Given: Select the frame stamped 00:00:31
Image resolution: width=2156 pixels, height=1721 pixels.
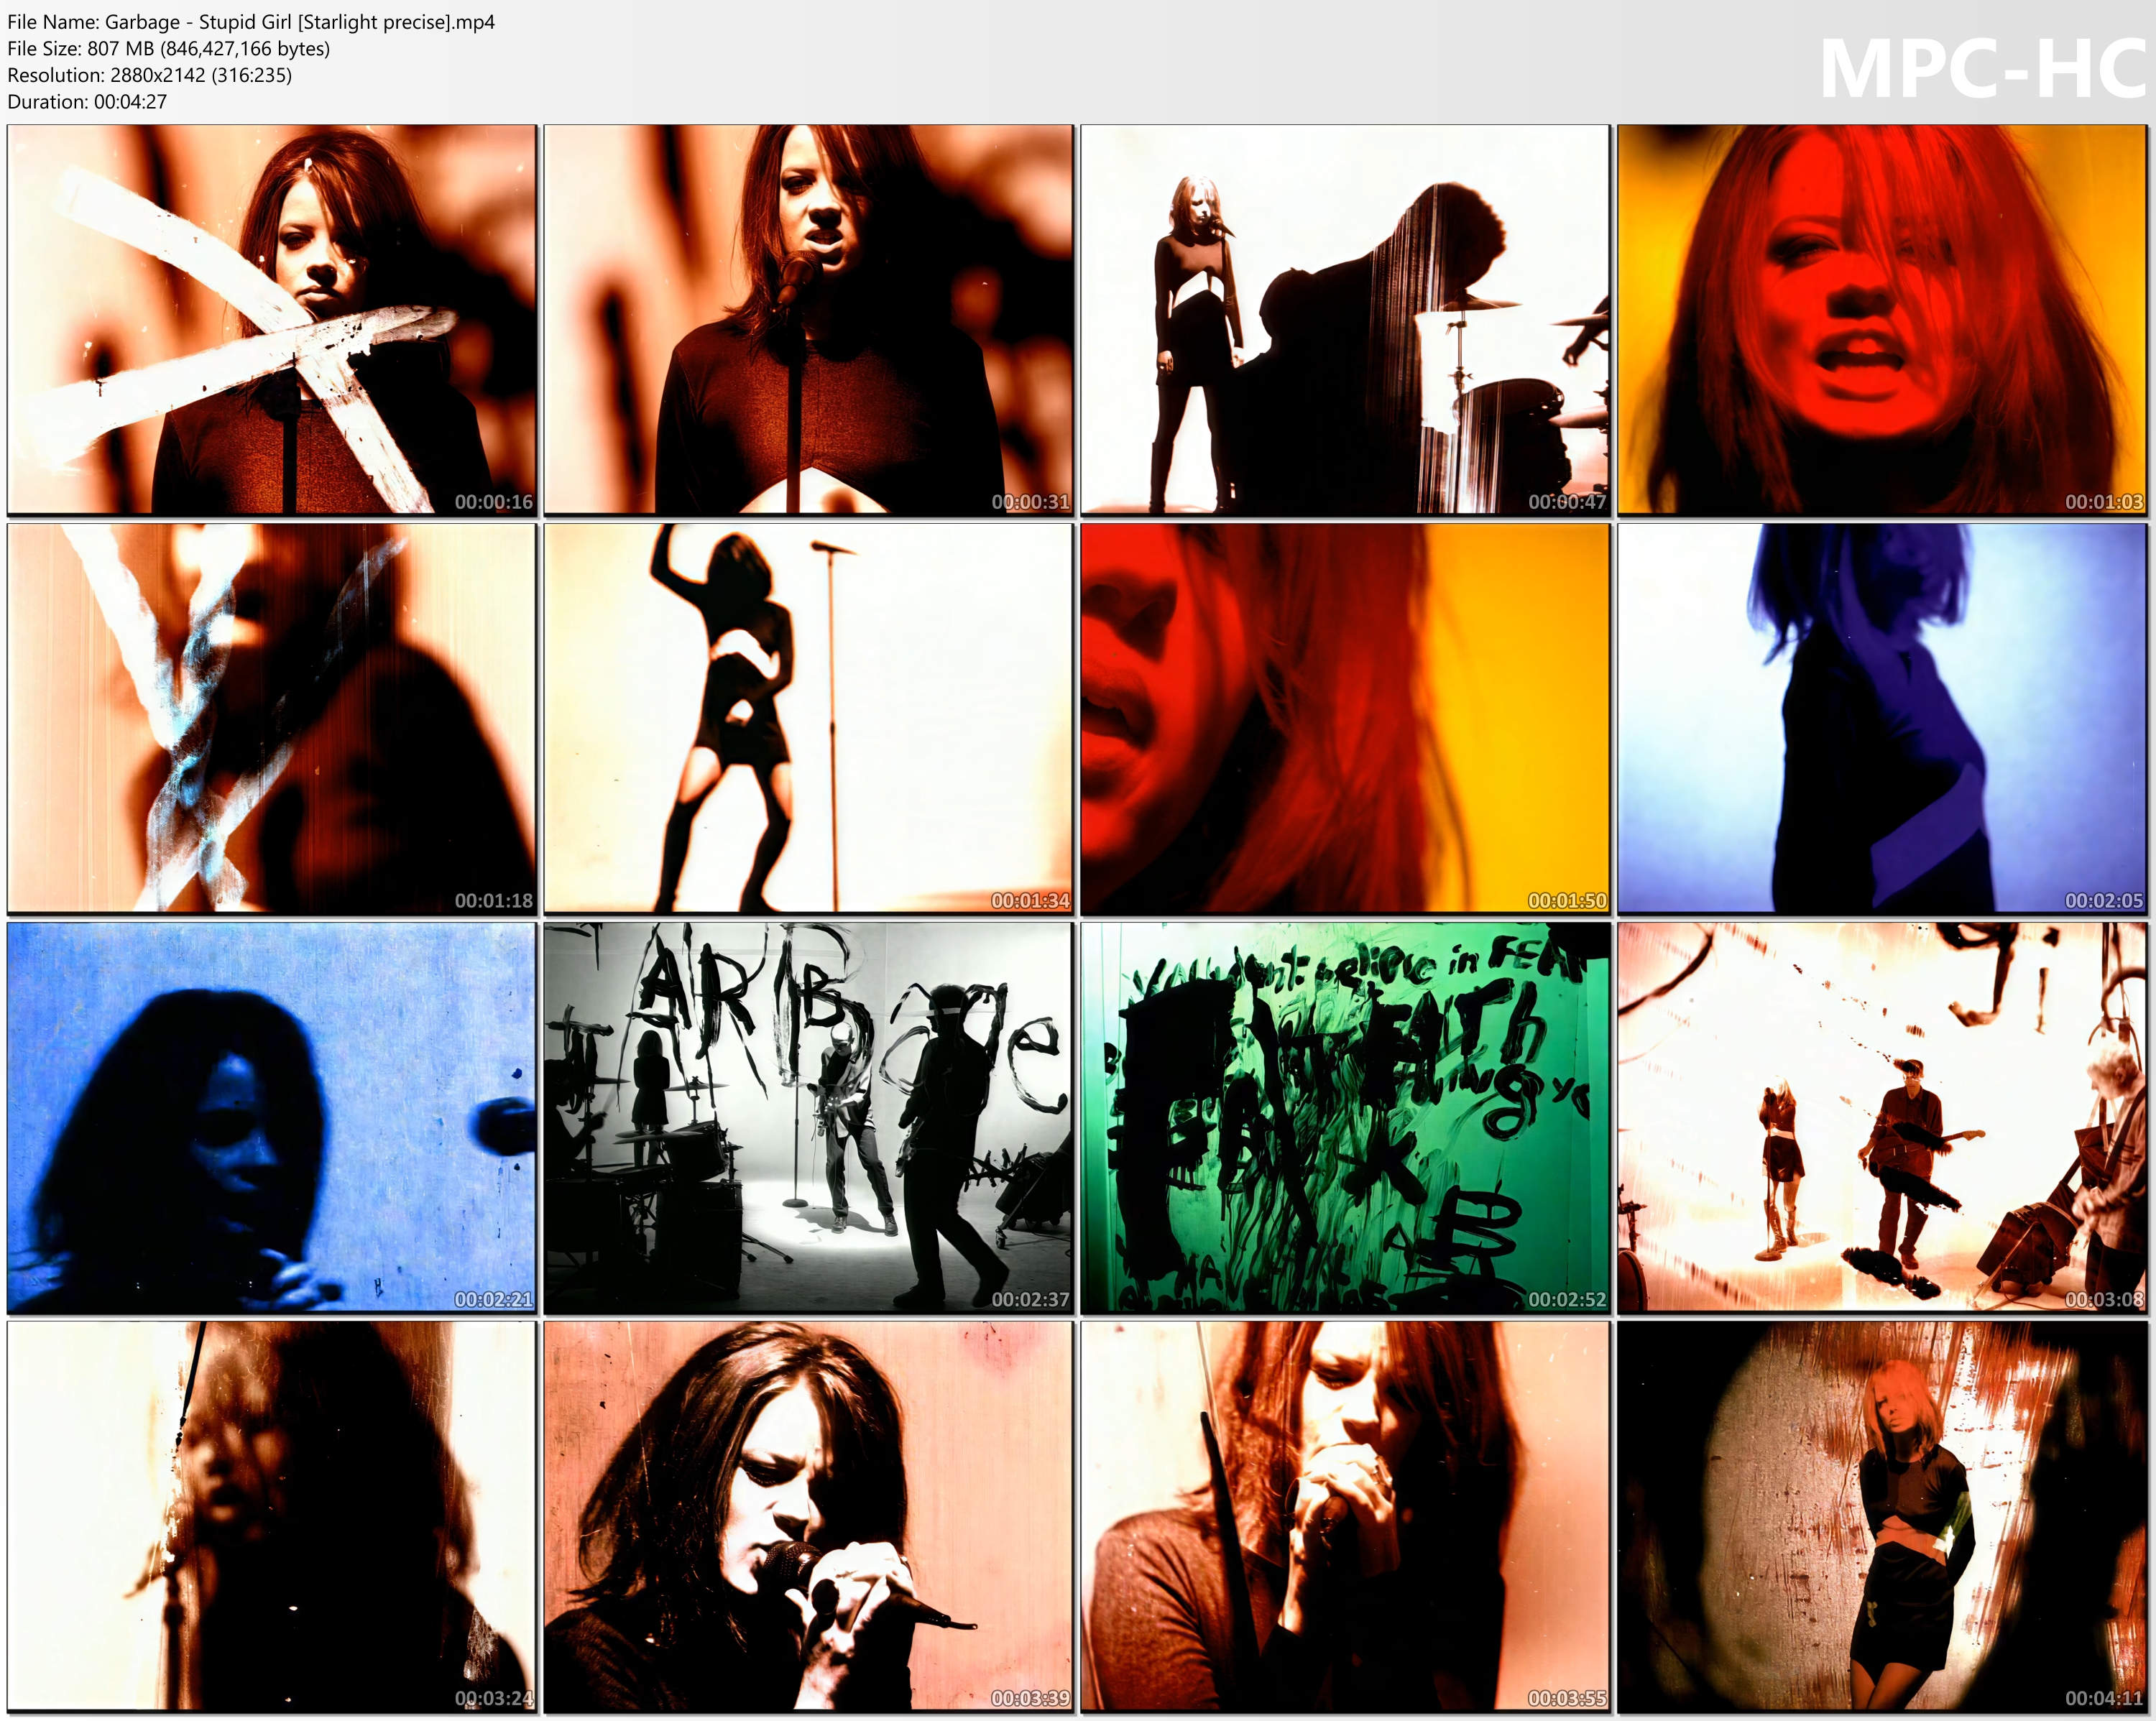Looking at the screenshot, I should click(808, 320).
